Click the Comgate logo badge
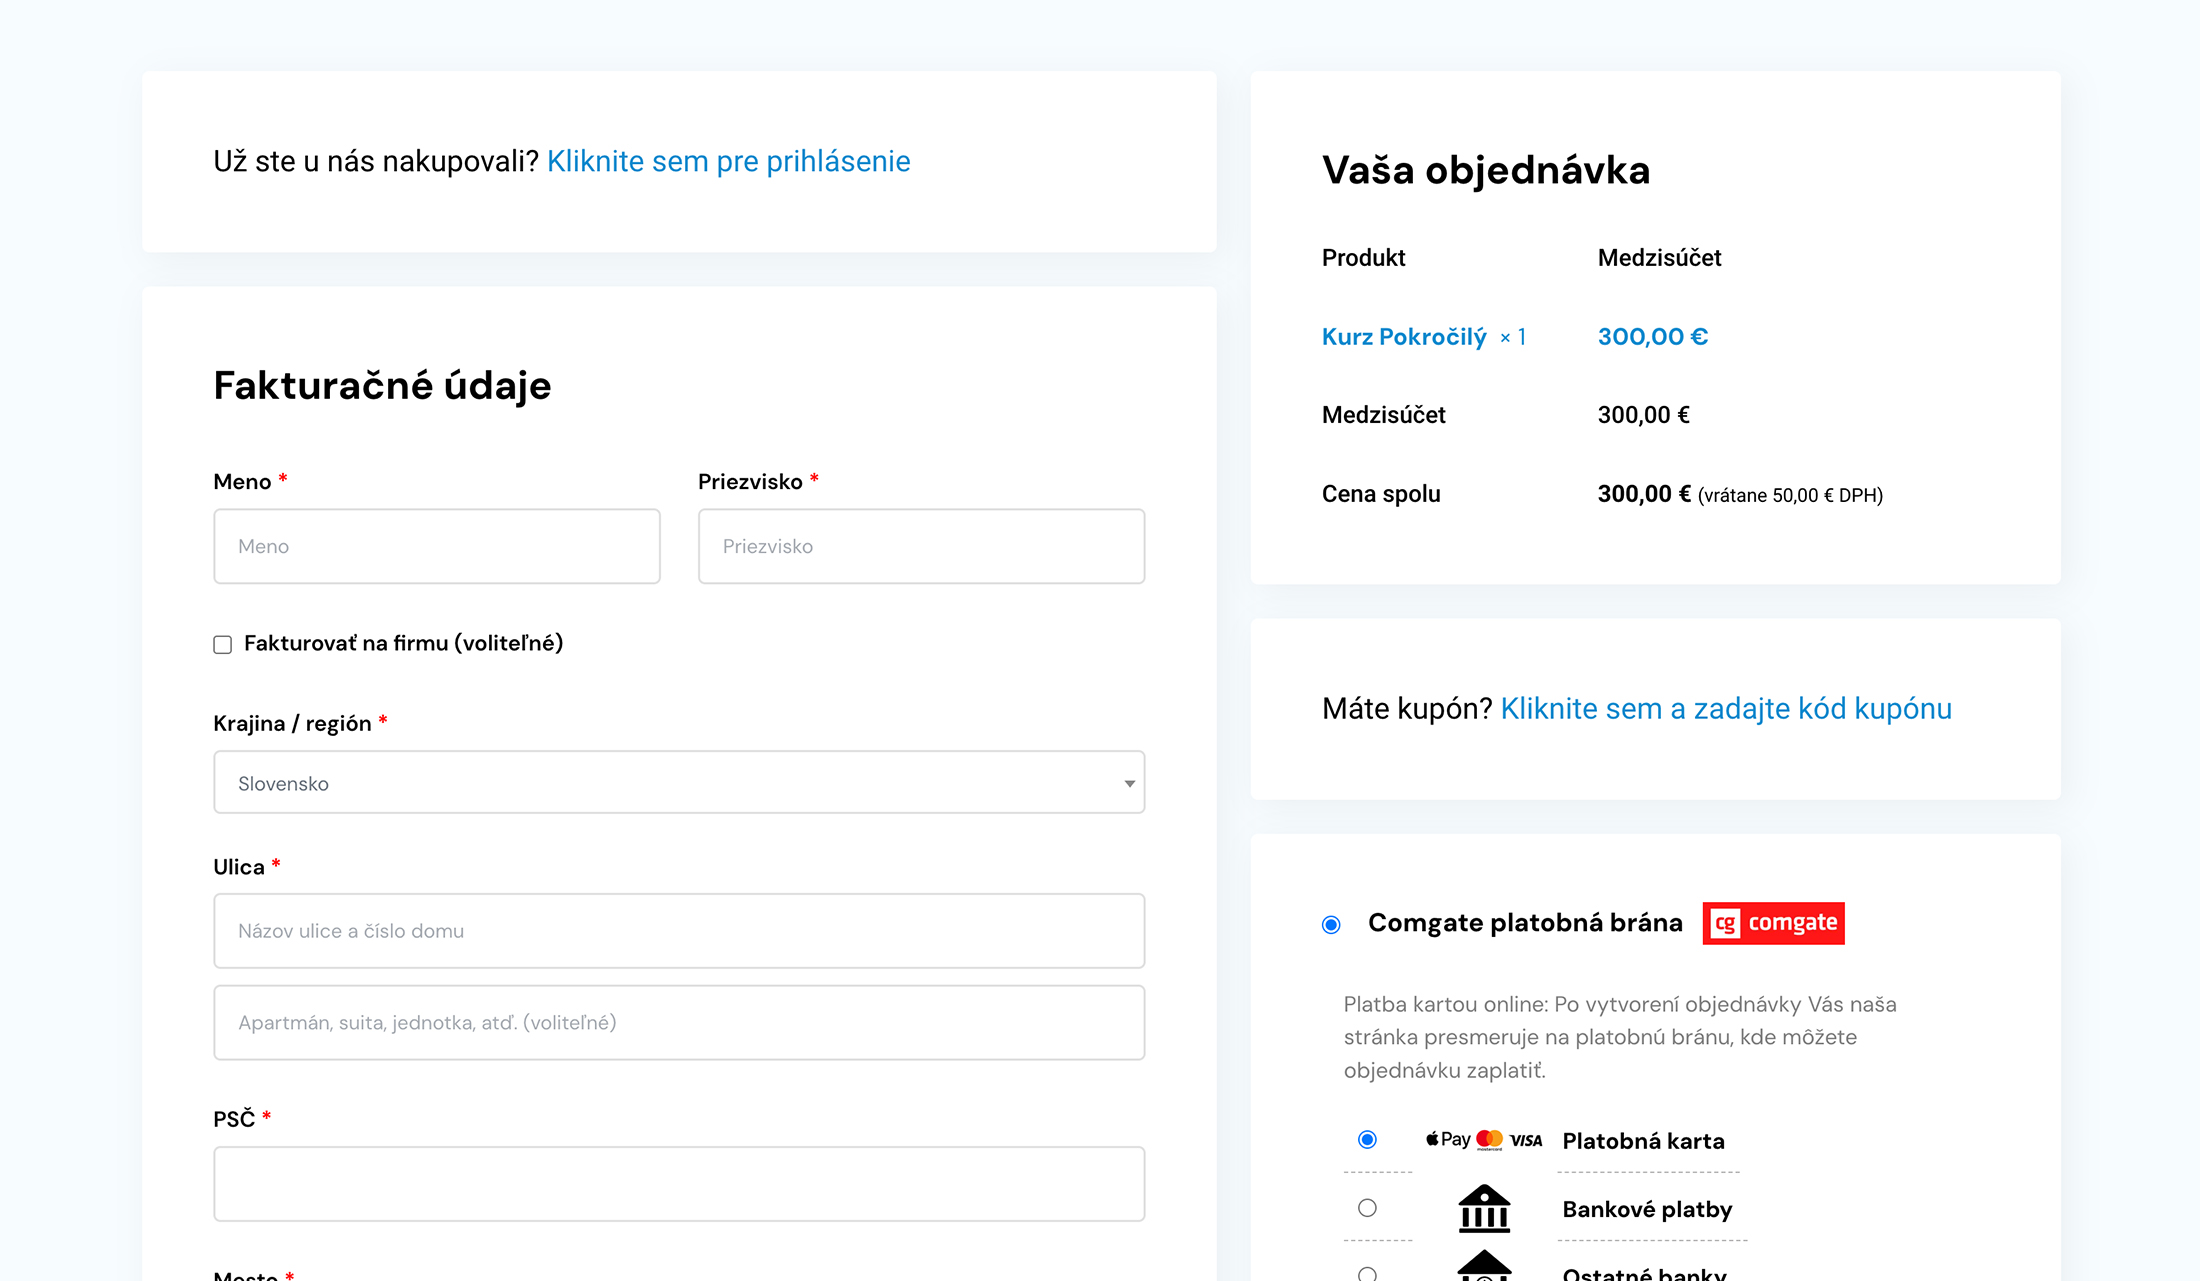The image size is (2200, 1281). 1773,923
